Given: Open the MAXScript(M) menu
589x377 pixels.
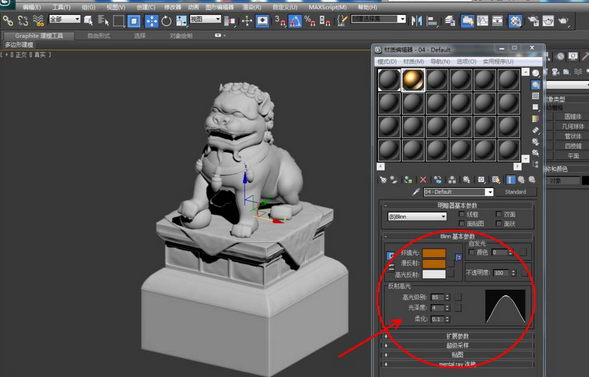Looking at the screenshot, I should tap(328, 7).
